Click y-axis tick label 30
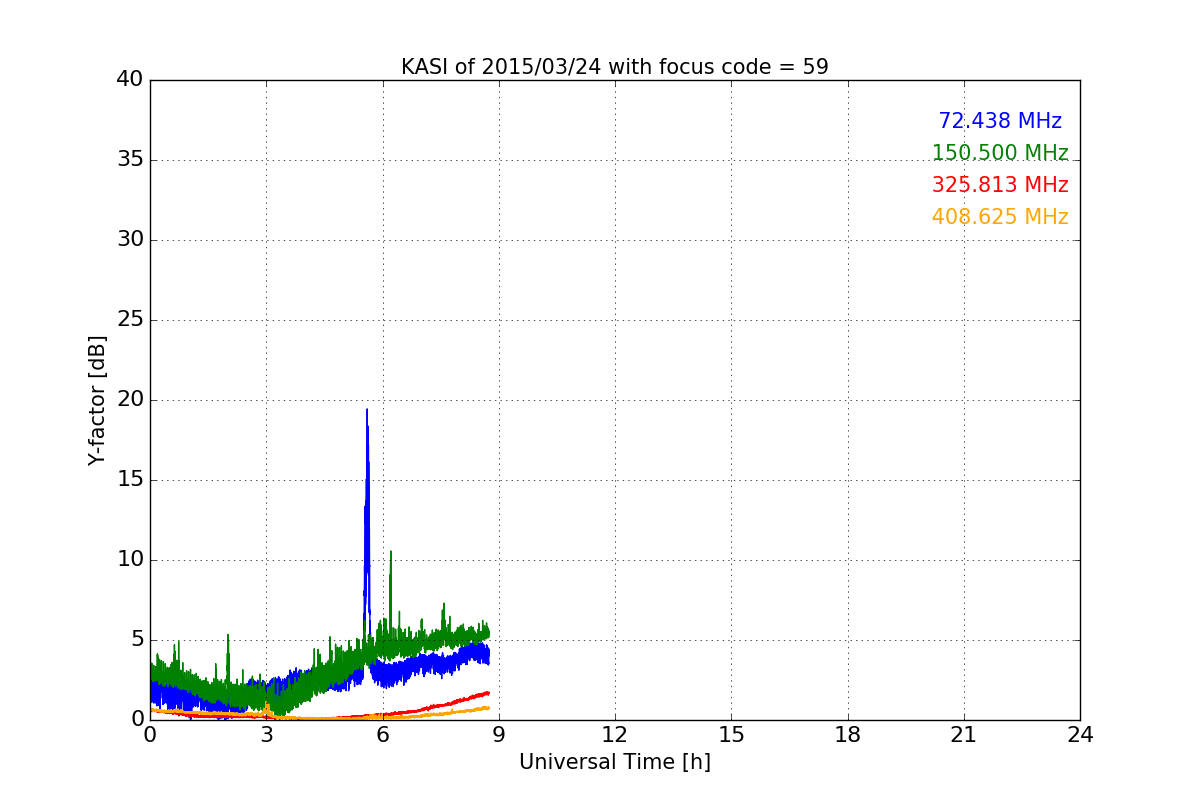1200x800 pixels. point(130,240)
